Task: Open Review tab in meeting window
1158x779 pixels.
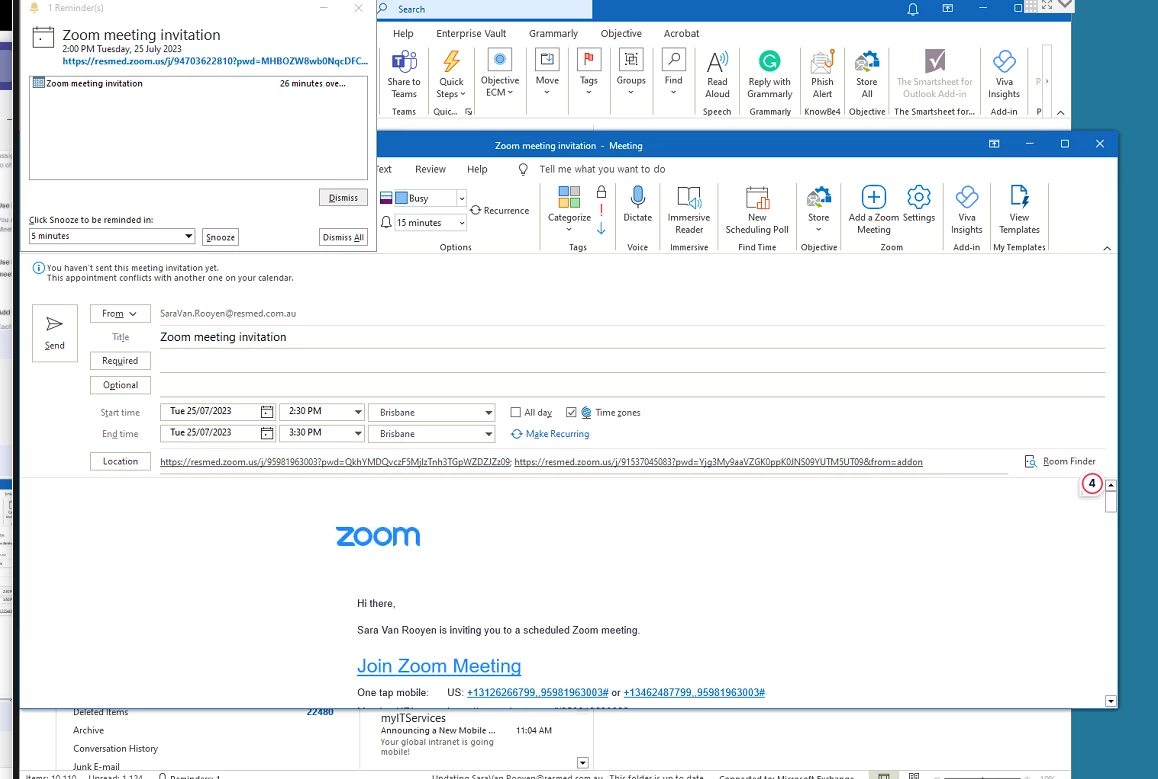Action: click(431, 169)
